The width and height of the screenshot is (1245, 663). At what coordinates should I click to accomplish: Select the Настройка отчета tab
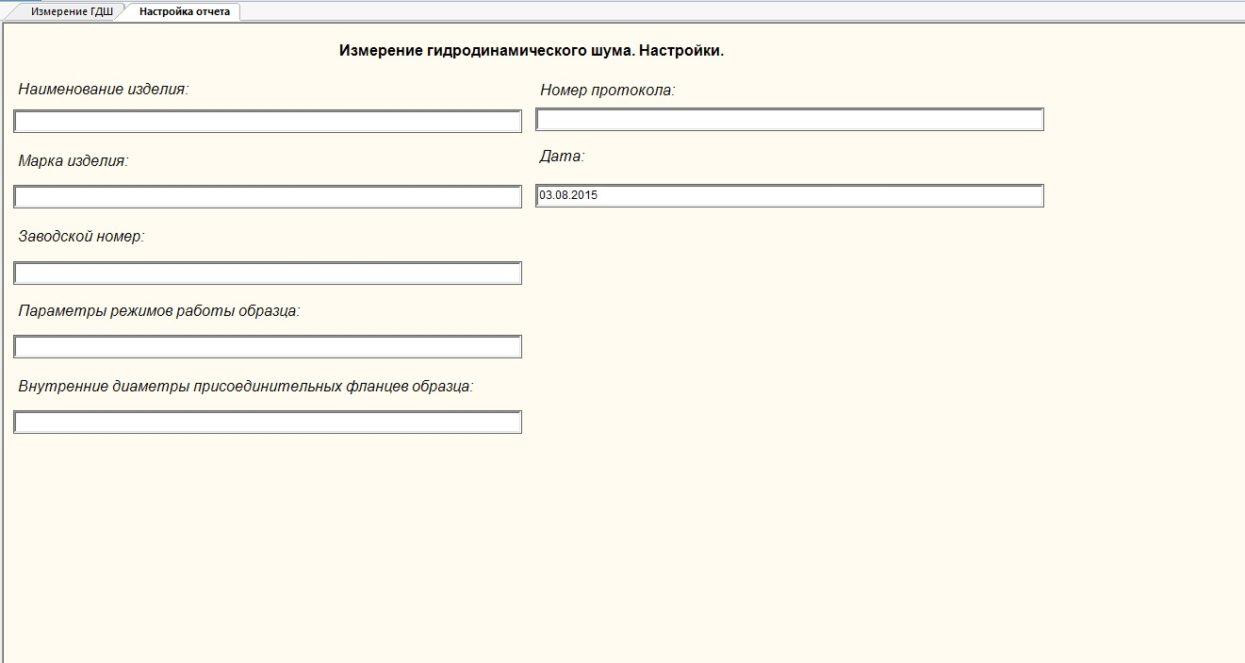tap(184, 12)
